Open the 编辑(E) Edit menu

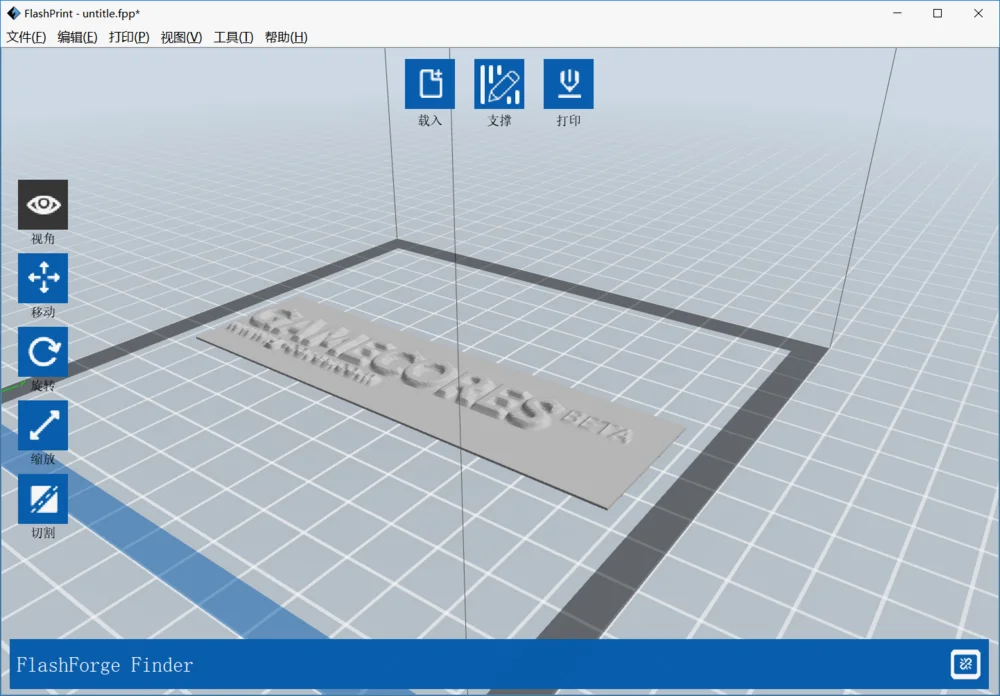[77, 37]
